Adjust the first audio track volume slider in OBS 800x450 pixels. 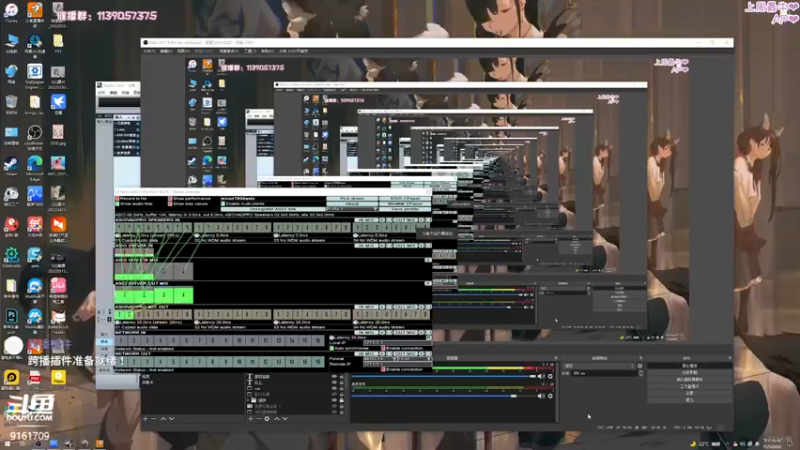(x=444, y=377)
